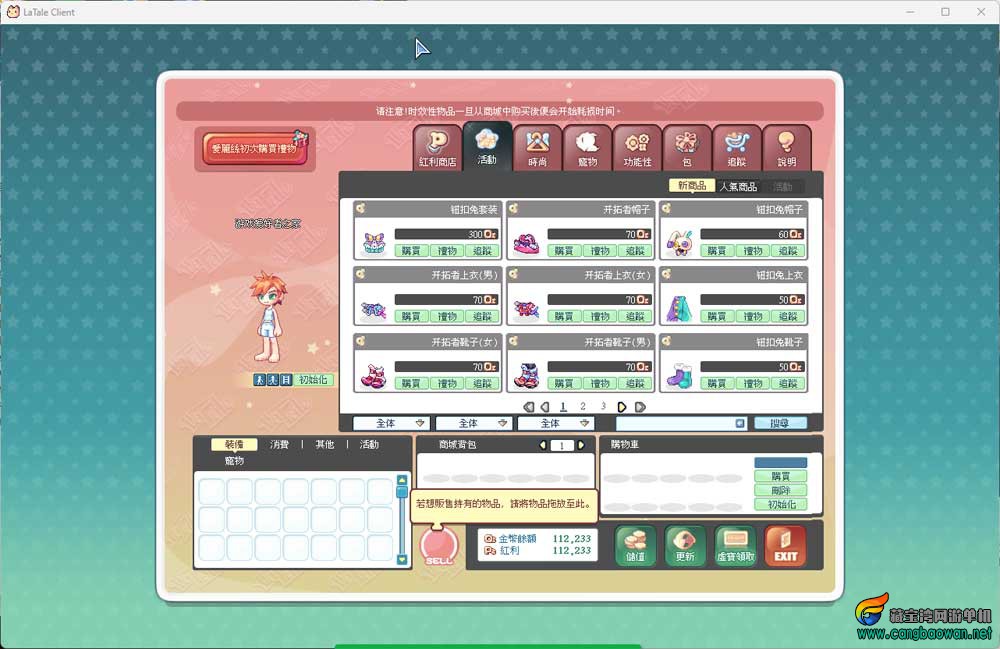
Task: Open the 寵物 pet shop tab
Action: point(587,147)
